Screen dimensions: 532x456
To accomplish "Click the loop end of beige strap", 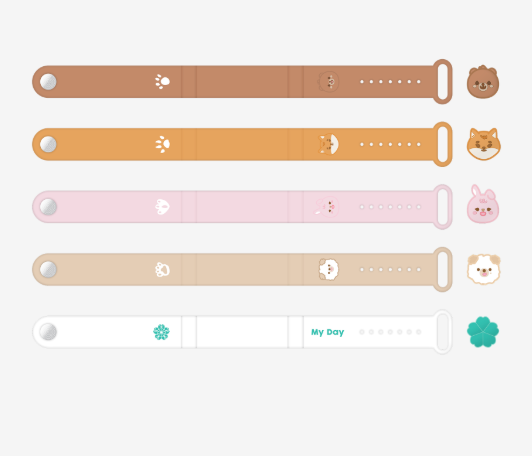I will (442, 269).
